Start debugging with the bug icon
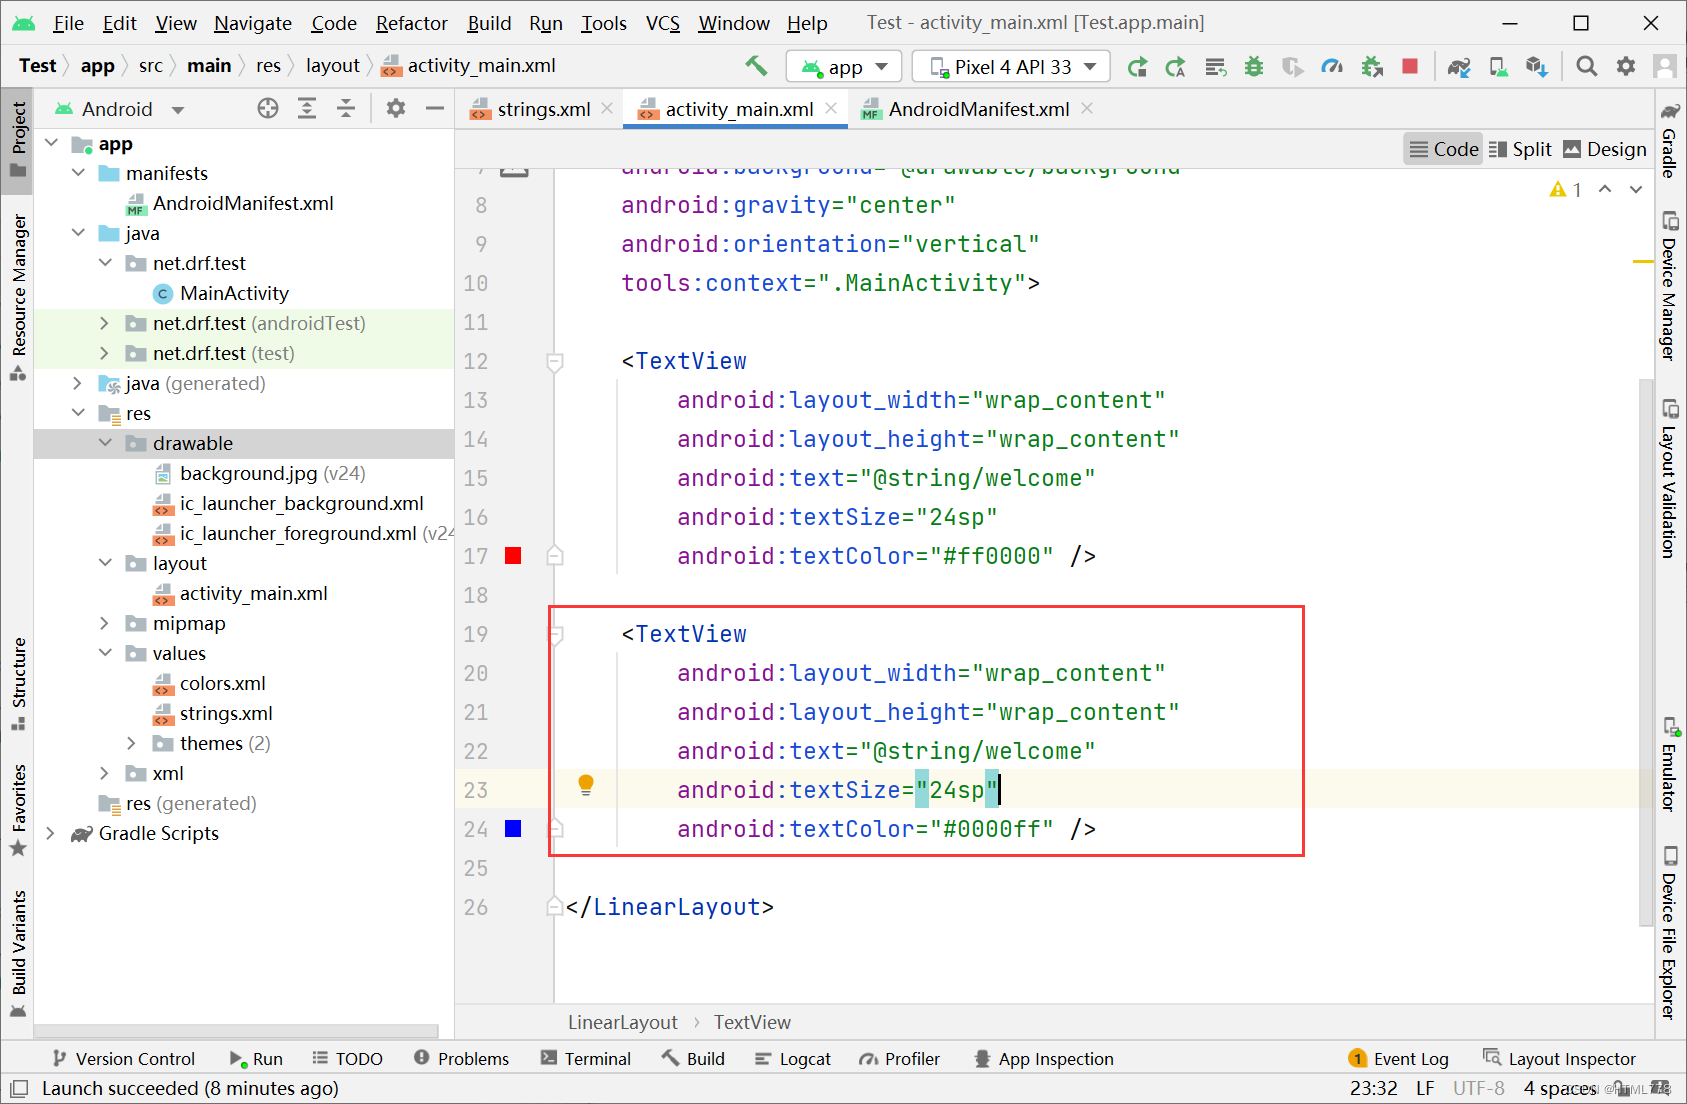This screenshot has height=1104, width=1687. (x=1254, y=67)
